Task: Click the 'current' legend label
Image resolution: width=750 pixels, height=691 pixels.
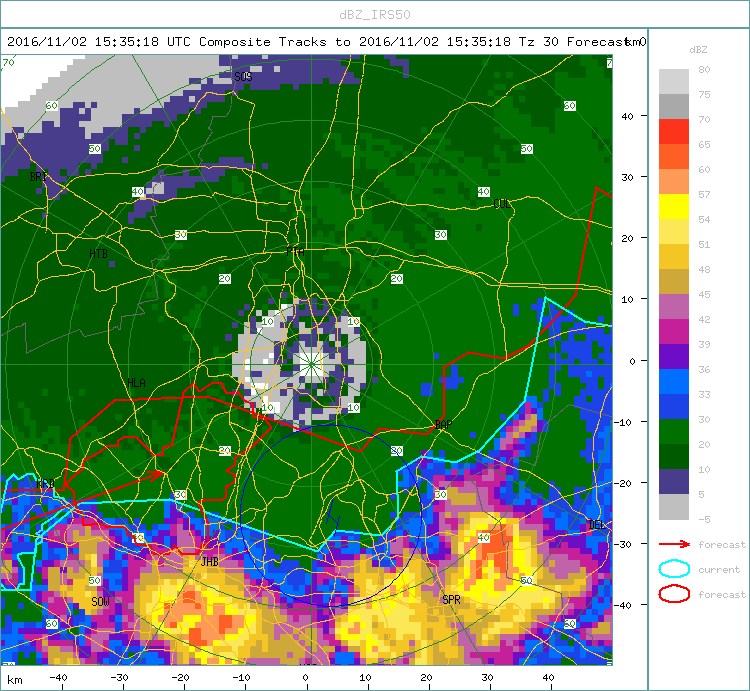Action: 719,570
